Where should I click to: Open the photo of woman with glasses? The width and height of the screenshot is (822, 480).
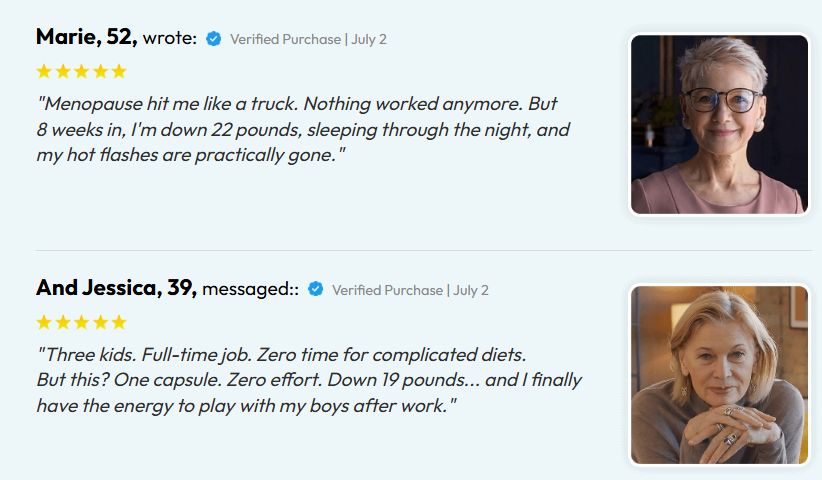point(719,125)
